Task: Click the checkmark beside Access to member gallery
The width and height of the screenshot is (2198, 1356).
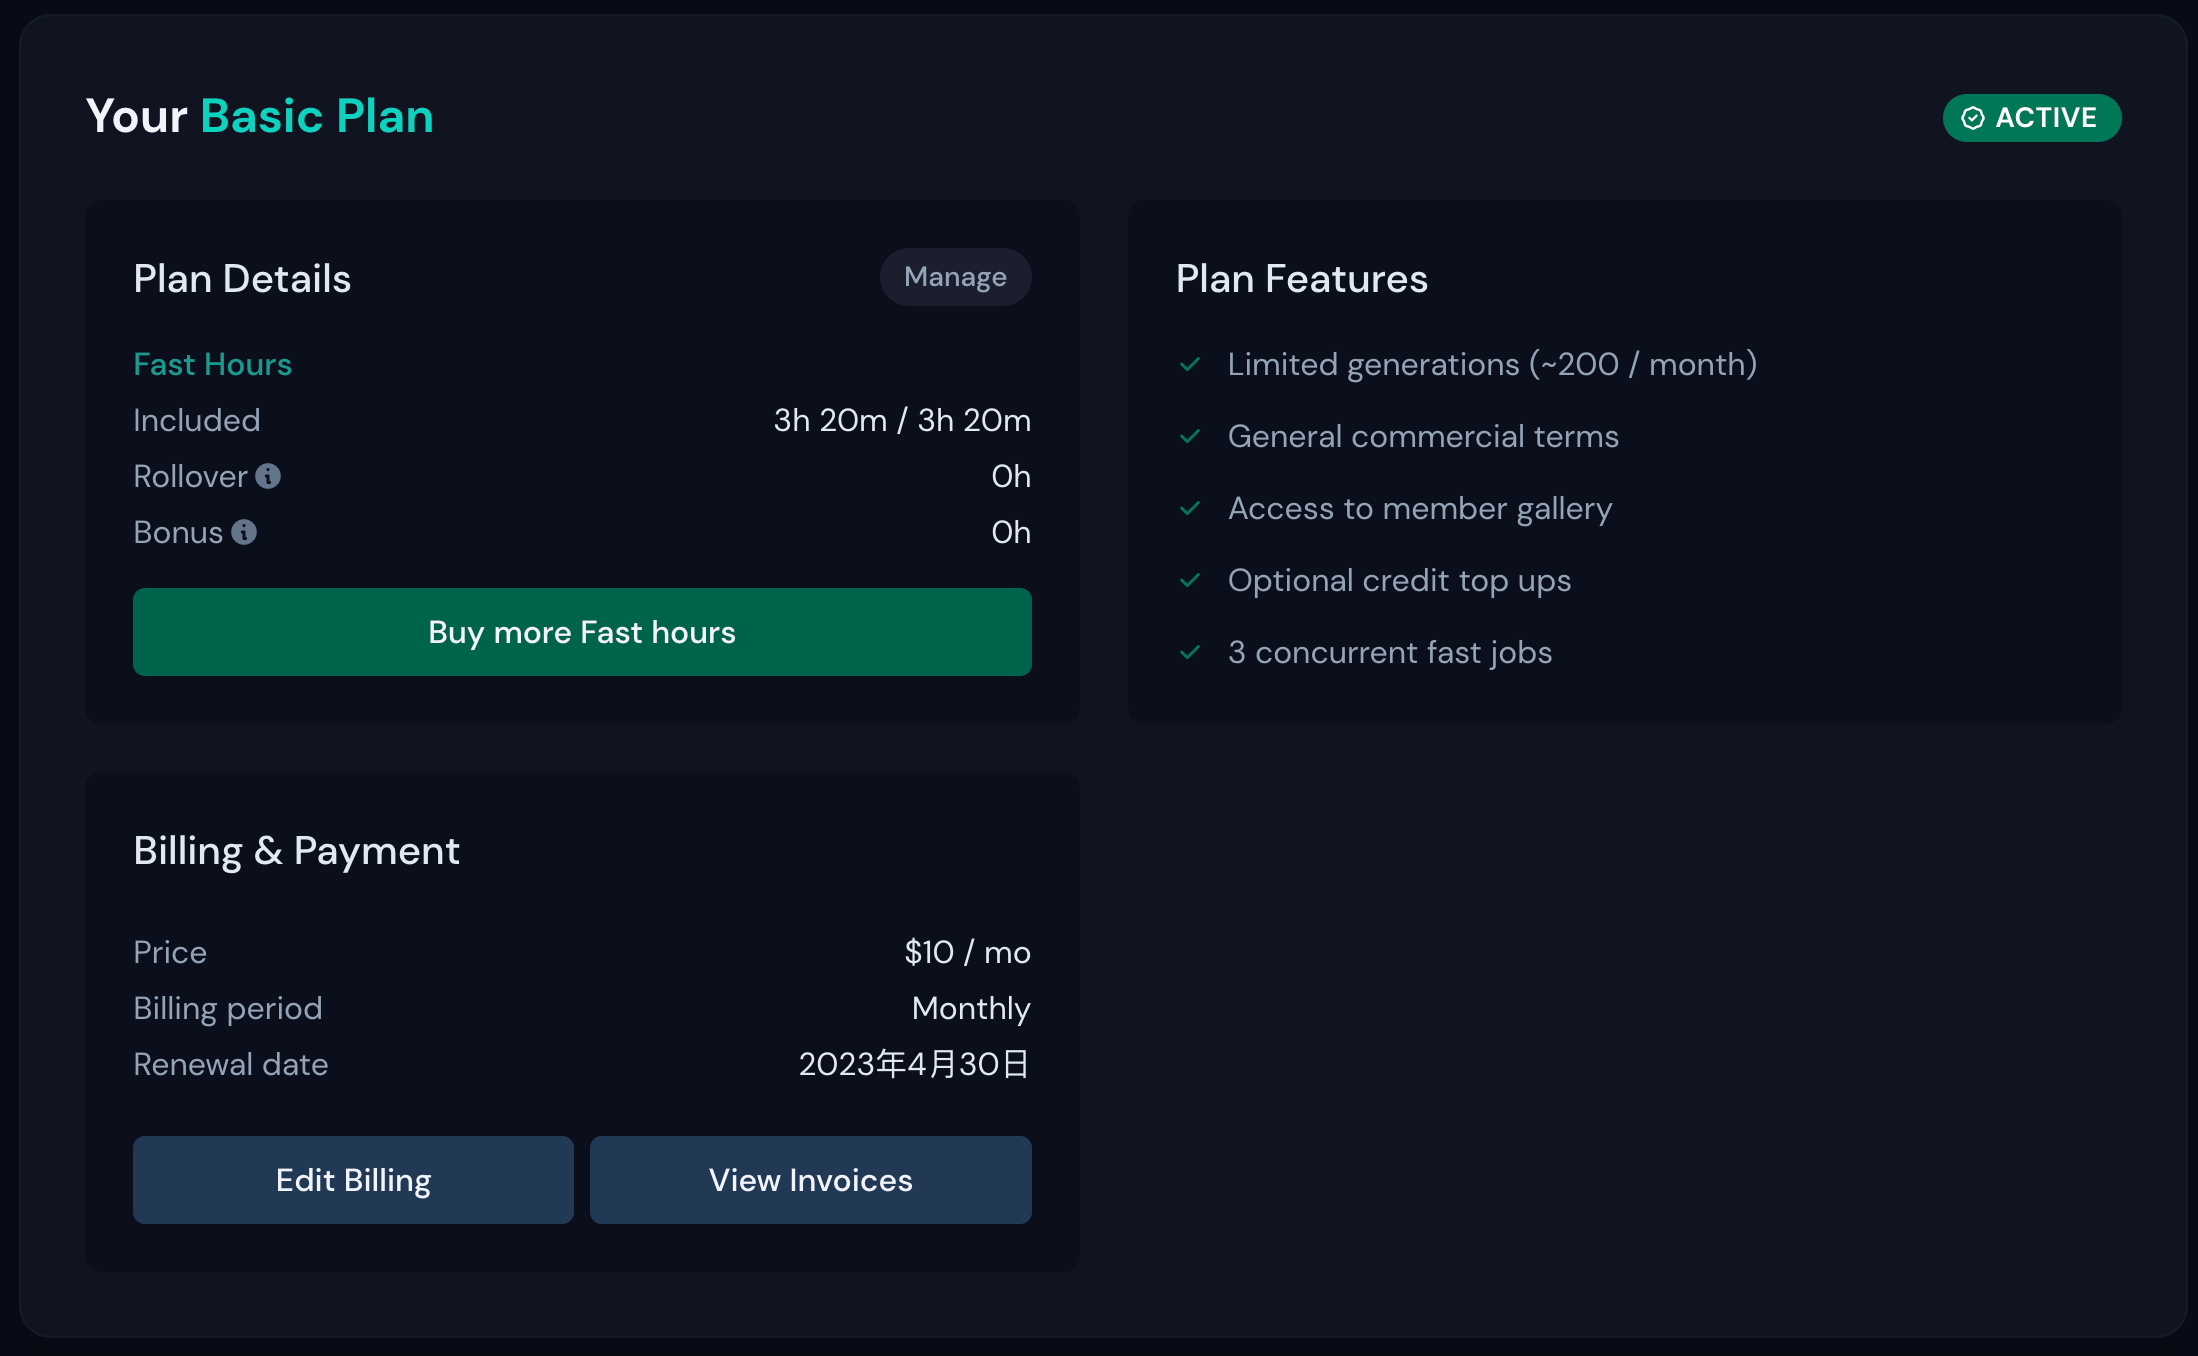Action: pyautogui.click(x=1190, y=508)
